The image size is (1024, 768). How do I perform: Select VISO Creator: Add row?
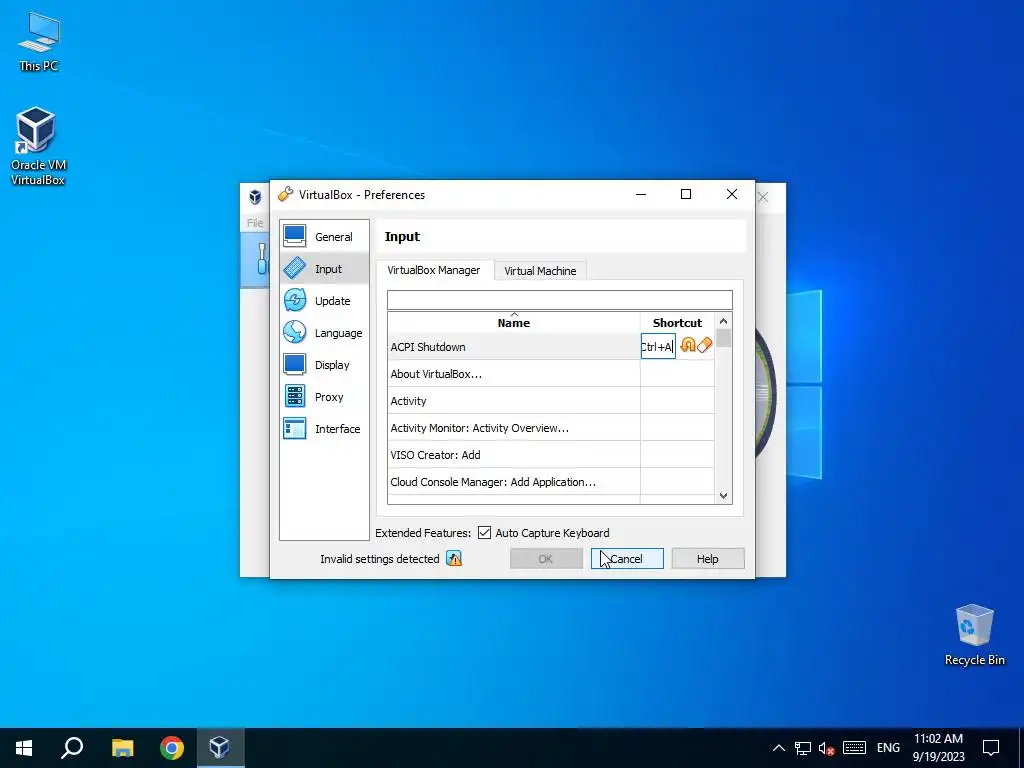point(551,455)
